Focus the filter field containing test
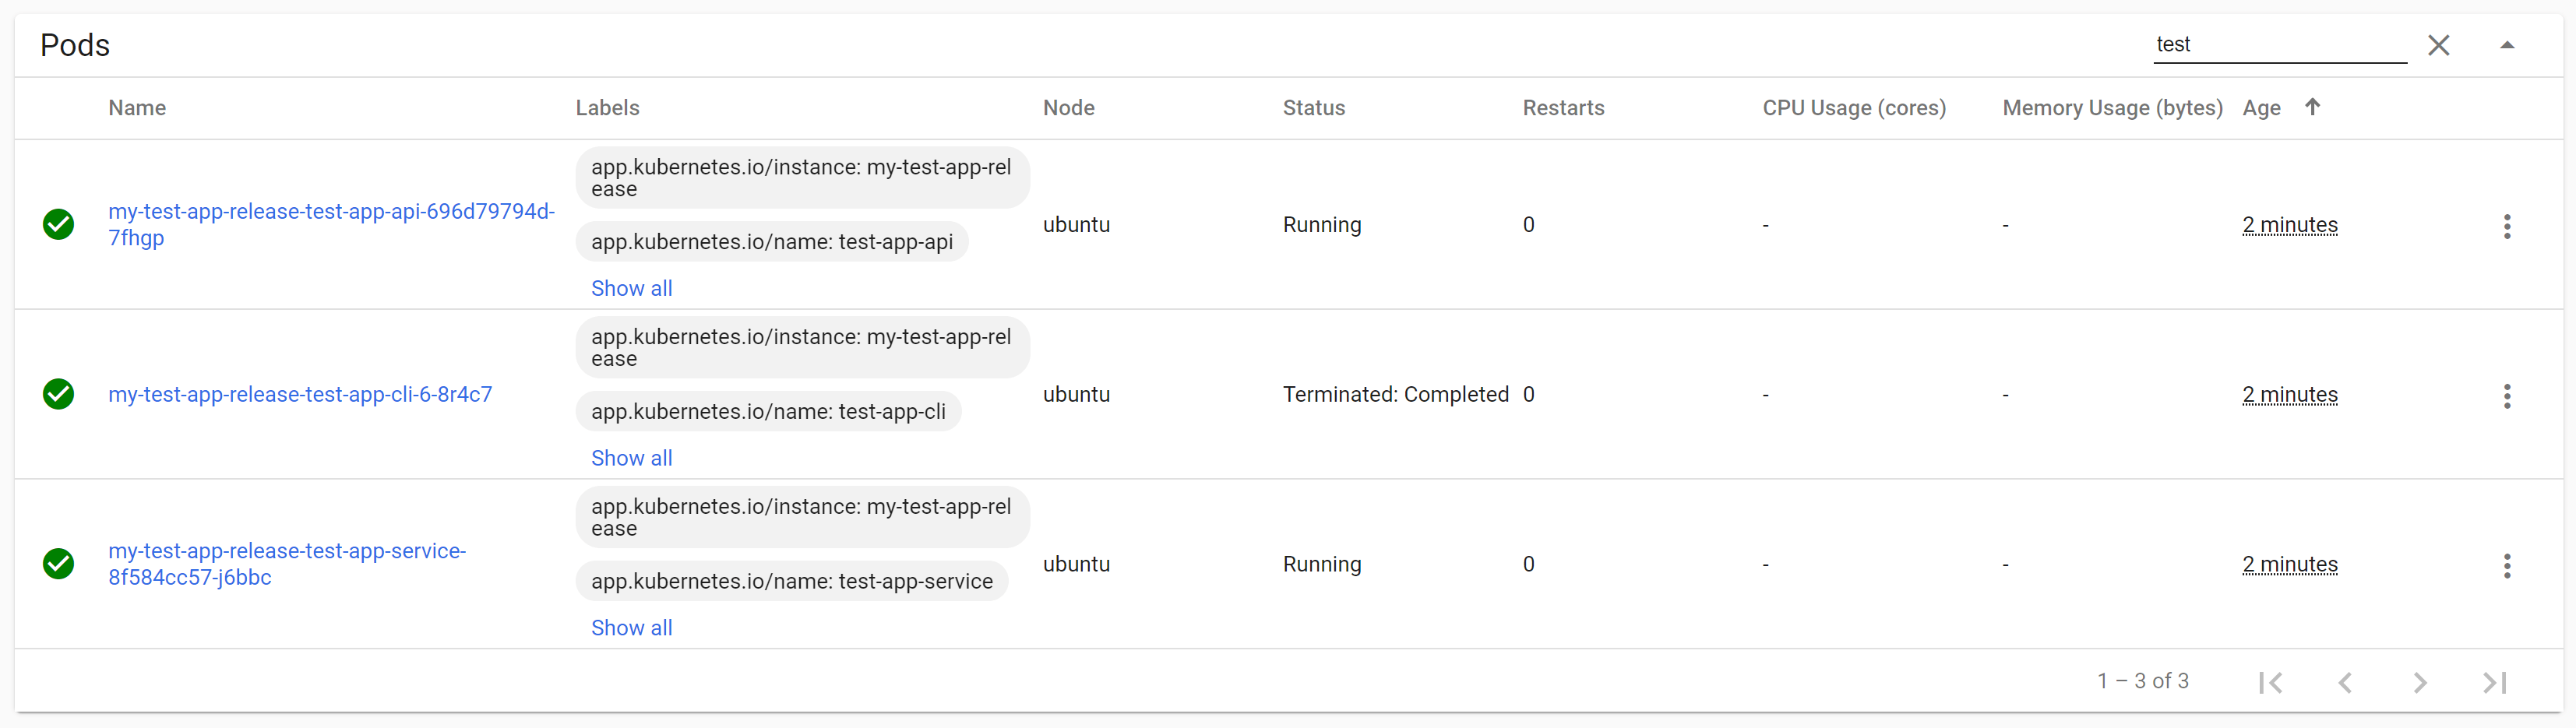Image resolution: width=2576 pixels, height=728 pixels. point(2279,45)
